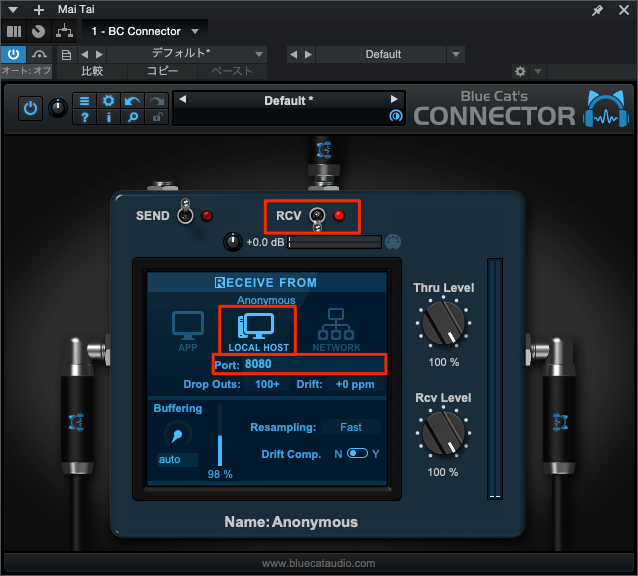Click the about info icon
The image size is (638, 576).
click(108, 117)
